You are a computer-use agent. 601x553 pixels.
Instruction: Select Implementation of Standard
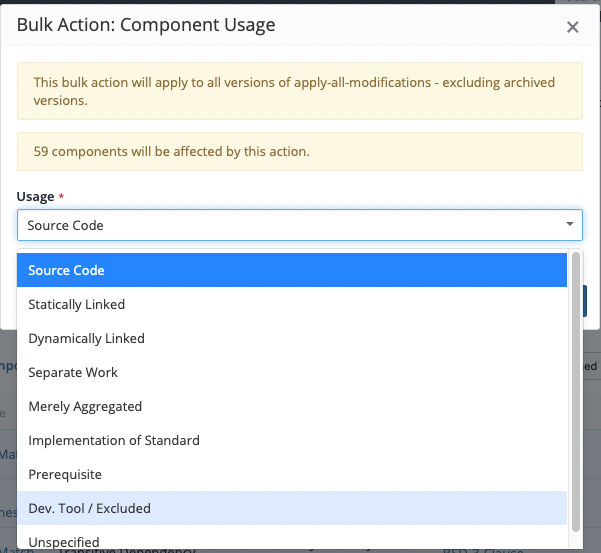click(292, 440)
